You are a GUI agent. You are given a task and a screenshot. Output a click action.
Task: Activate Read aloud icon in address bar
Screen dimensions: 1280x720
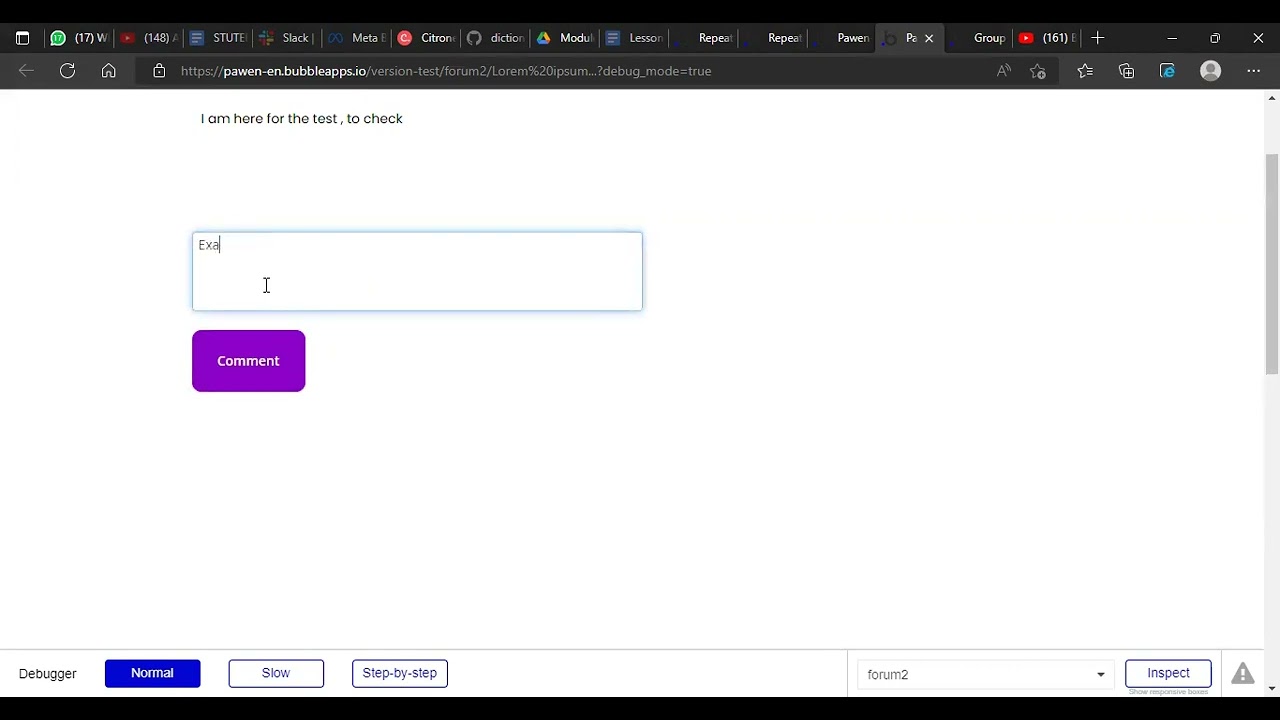(x=1004, y=71)
